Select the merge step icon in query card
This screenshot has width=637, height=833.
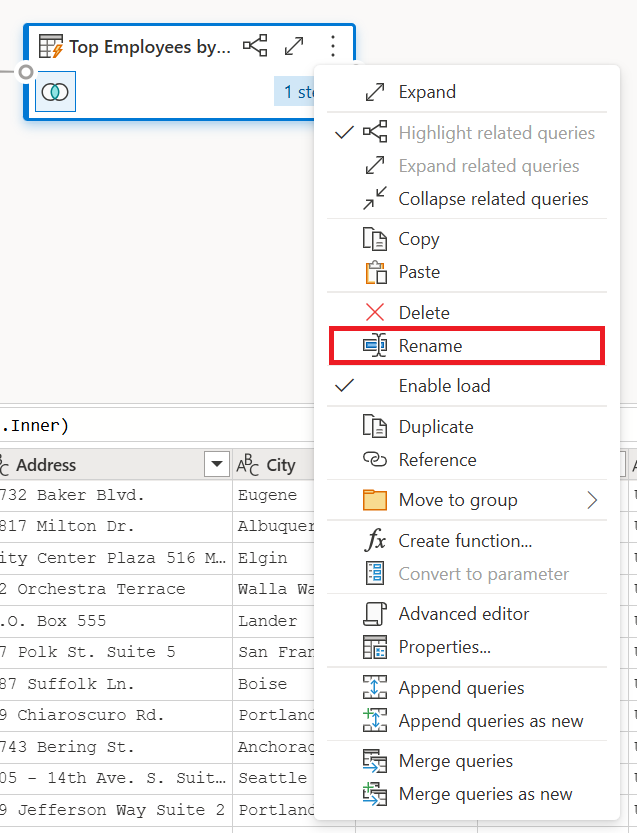pos(55,92)
